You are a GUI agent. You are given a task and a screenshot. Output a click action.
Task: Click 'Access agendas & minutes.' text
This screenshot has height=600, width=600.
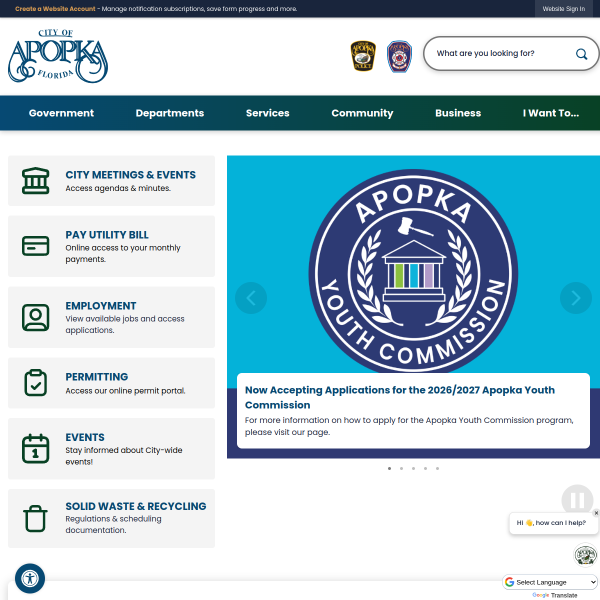pos(118,188)
